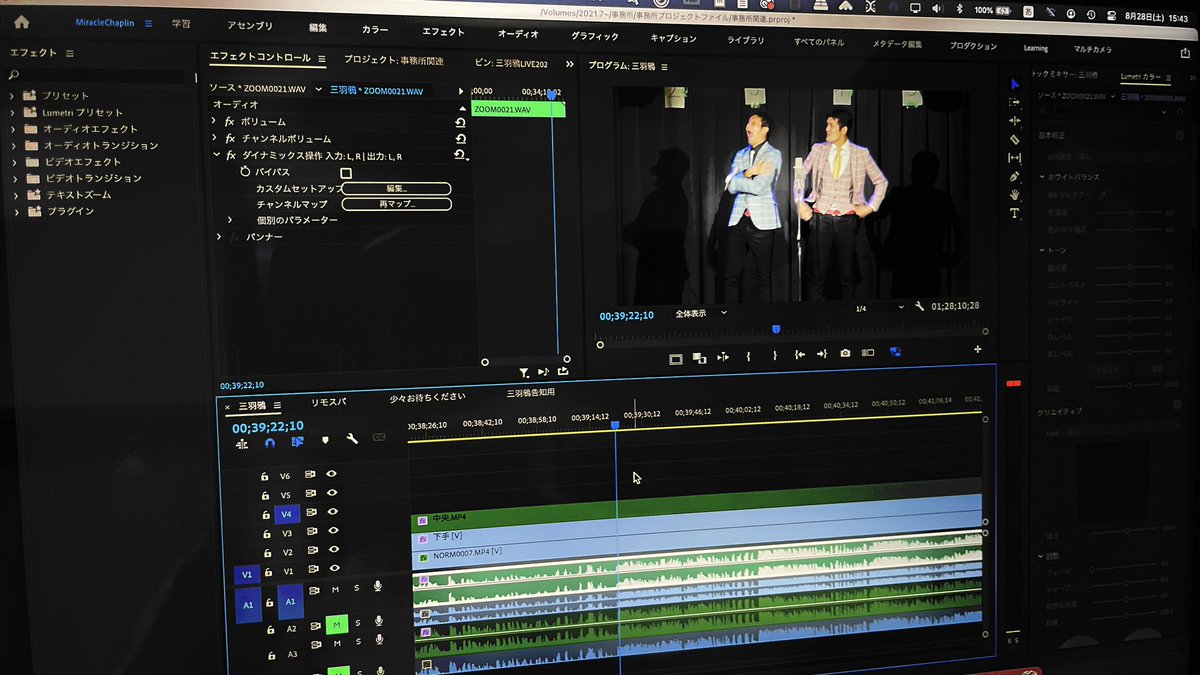The image size is (1200, 675).
Task: Open the 全体表示 zoom level dropdown
Action: tap(701, 313)
